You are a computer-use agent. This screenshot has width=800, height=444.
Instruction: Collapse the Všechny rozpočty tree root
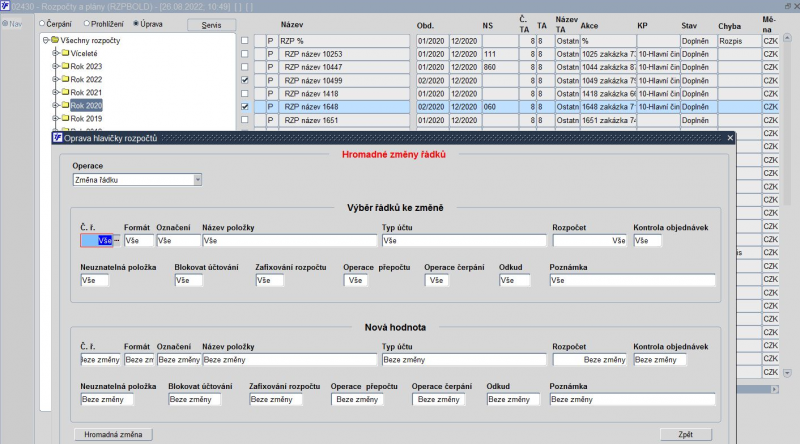tap(45, 40)
